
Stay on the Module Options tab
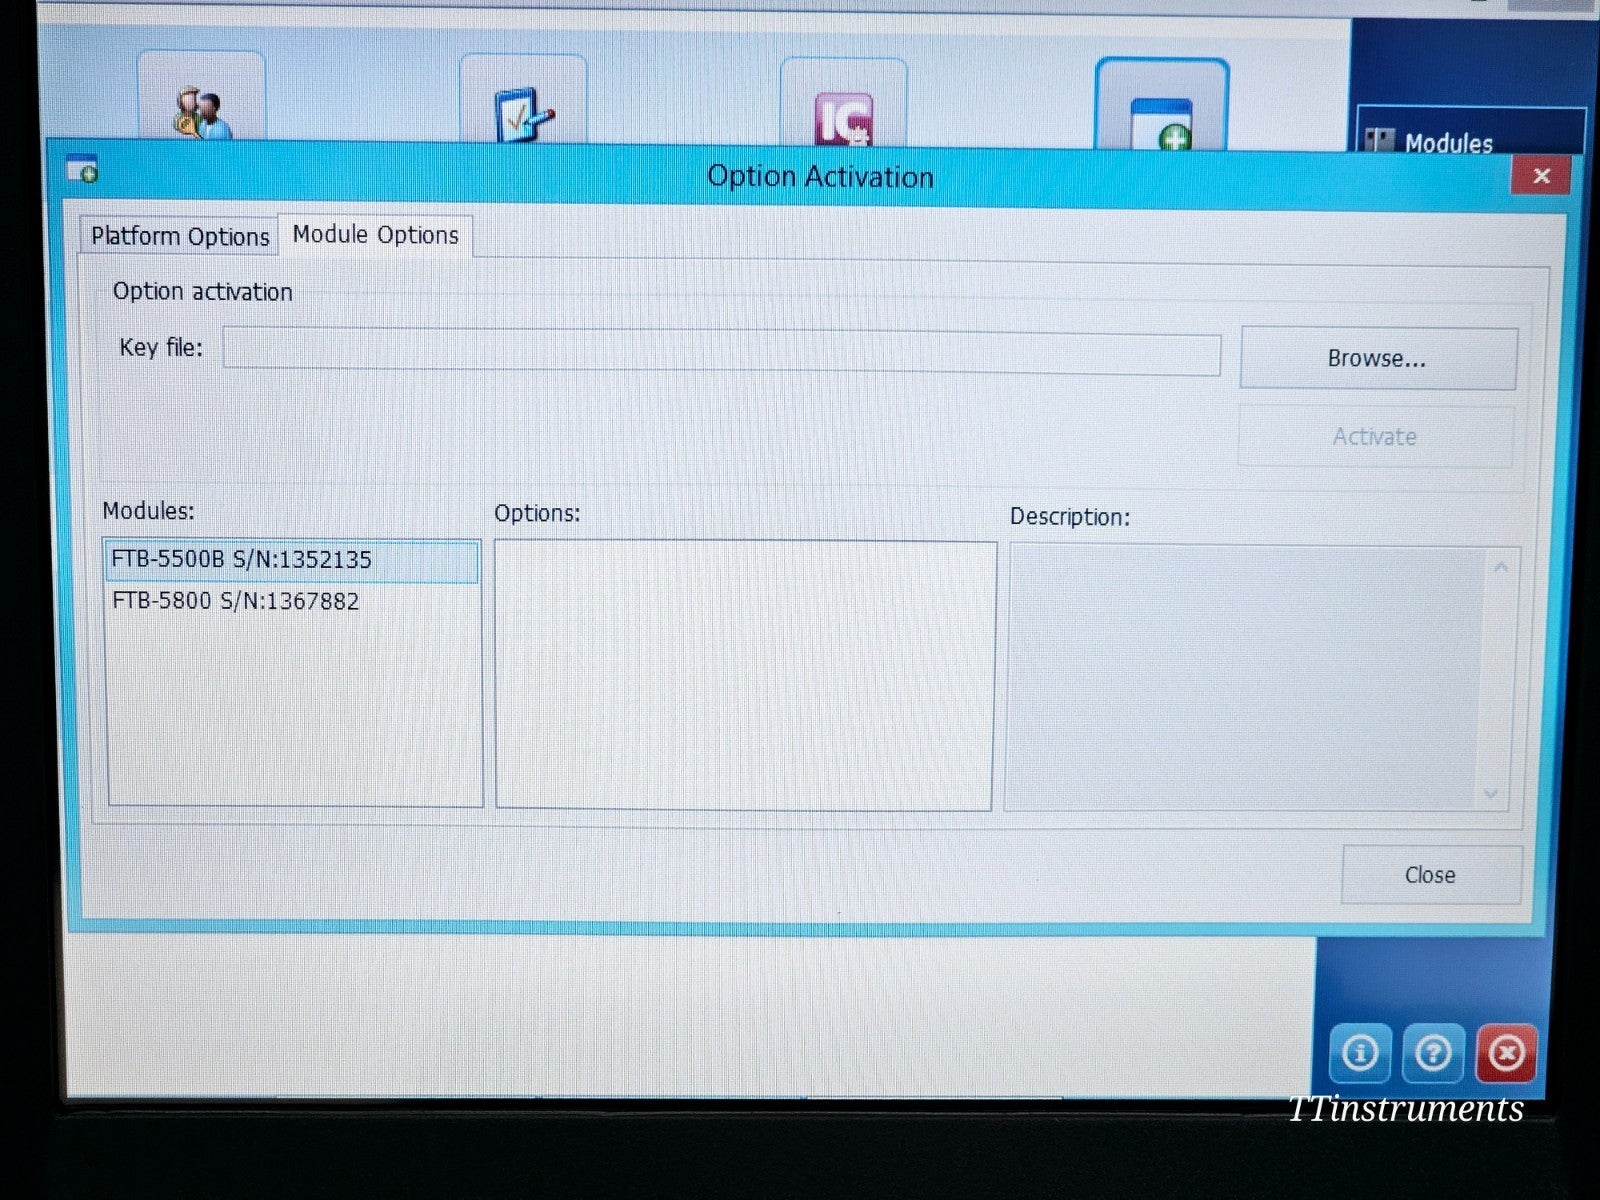(373, 235)
